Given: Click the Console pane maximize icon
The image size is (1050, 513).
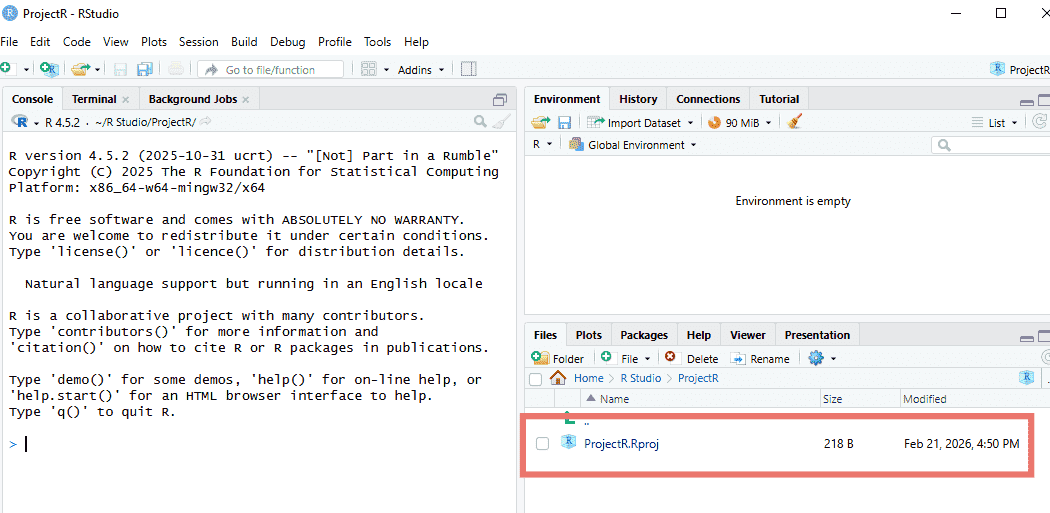Looking at the screenshot, I should [500, 100].
